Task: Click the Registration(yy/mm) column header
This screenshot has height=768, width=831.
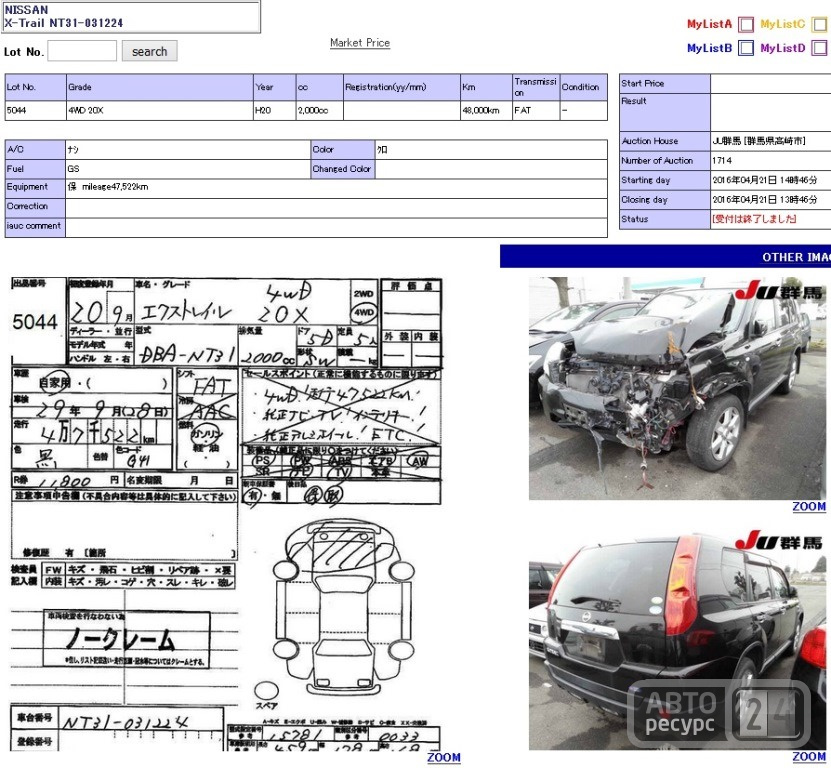Action: click(402, 87)
